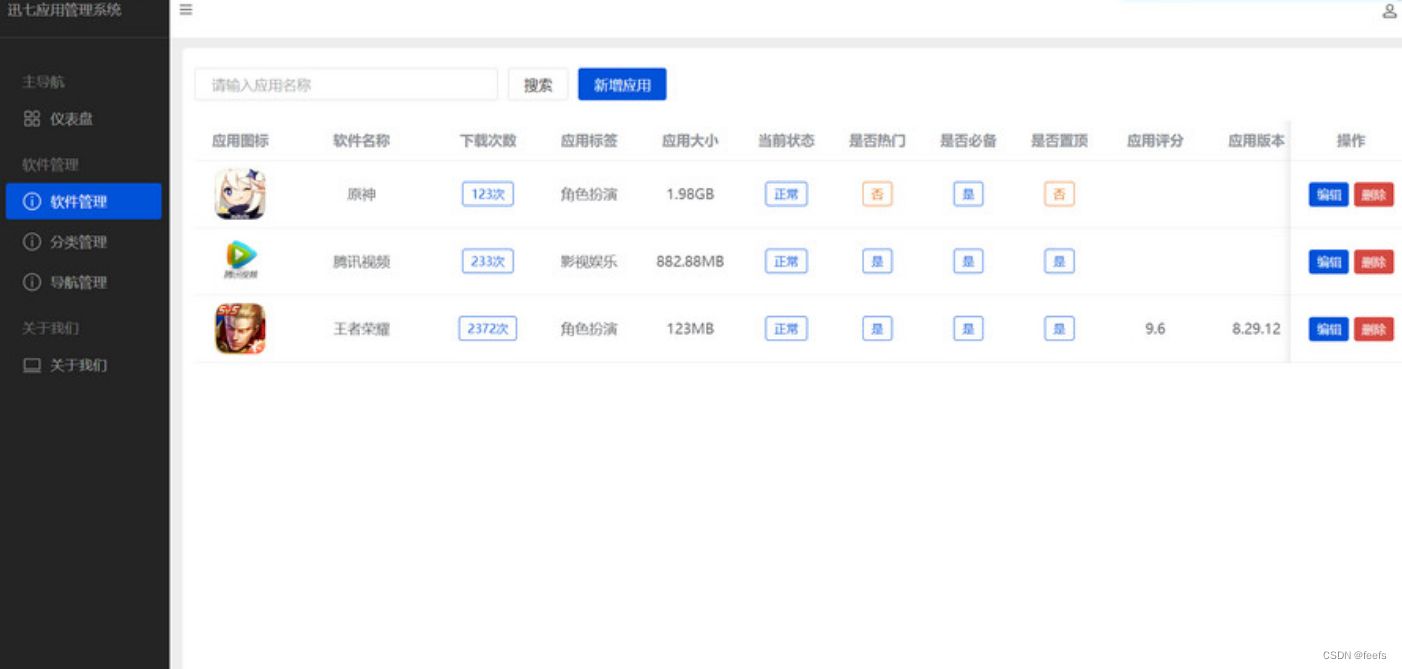Viewport: 1402px width, 669px height.
Task: Click the application name search input field
Action: (345, 84)
